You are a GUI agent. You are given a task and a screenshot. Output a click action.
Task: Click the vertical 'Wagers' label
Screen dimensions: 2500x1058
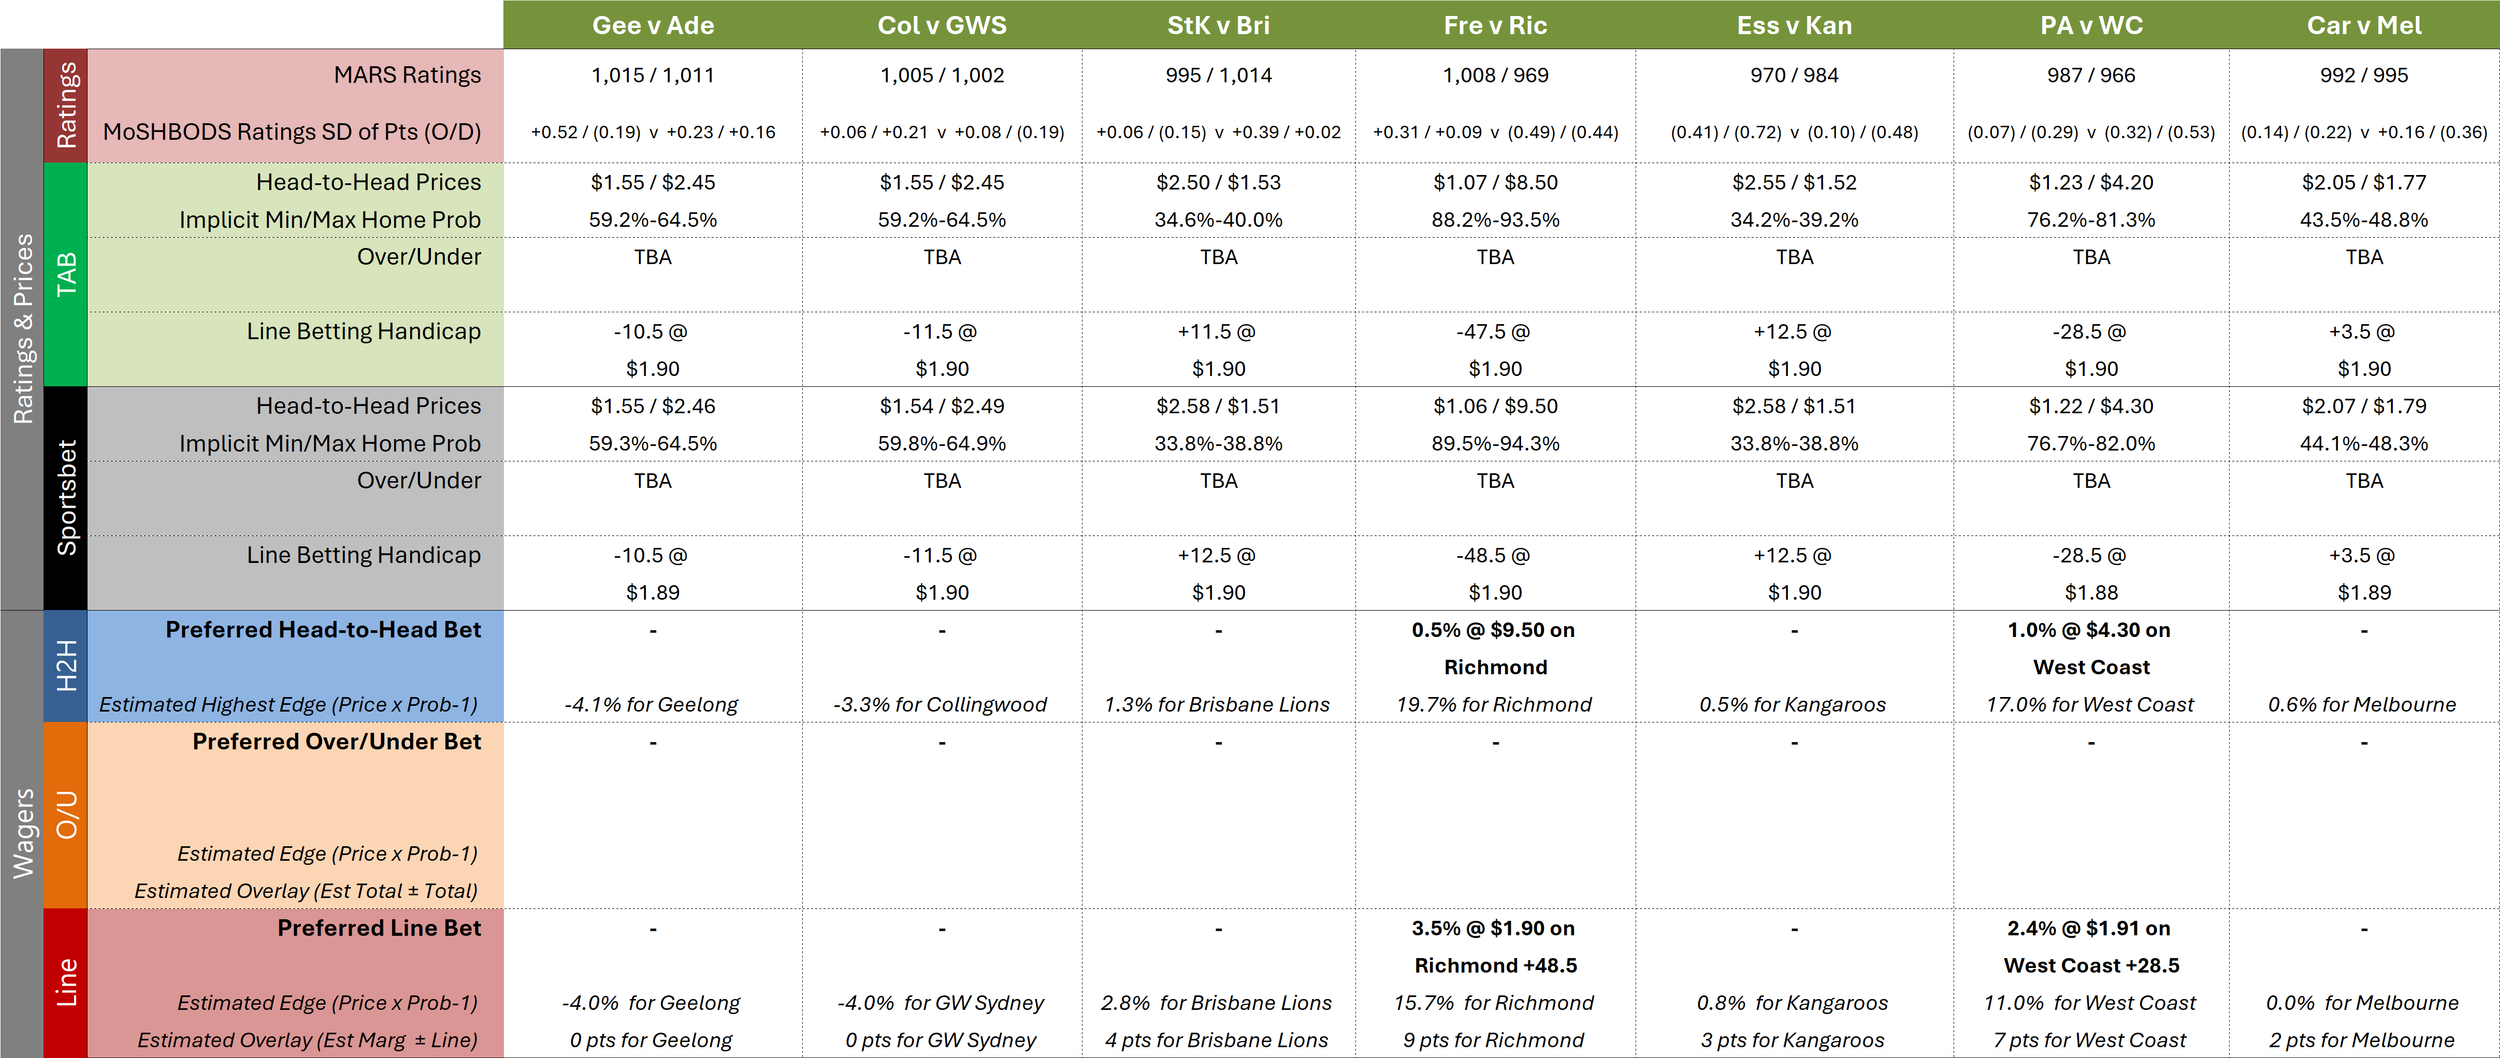(22, 833)
